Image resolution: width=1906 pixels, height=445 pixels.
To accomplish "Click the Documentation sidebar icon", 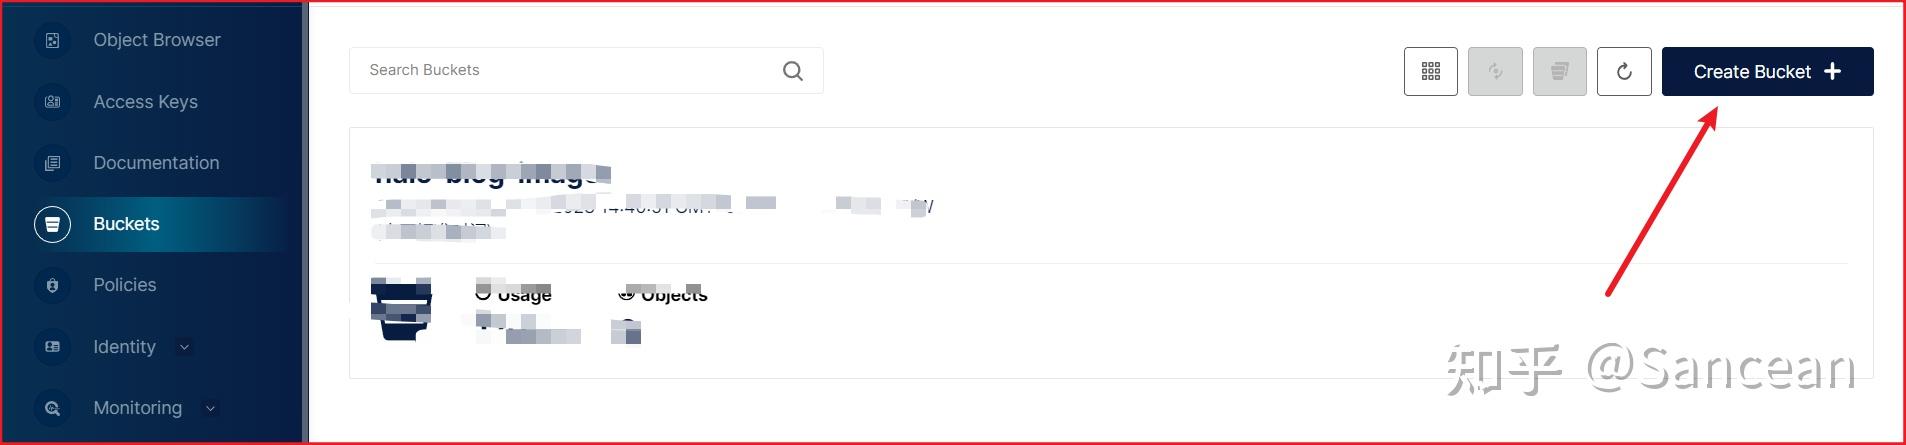I will click(x=53, y=163).
